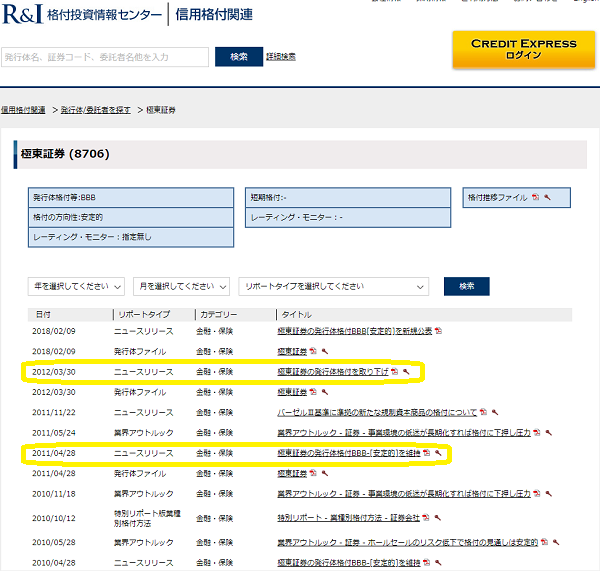The image size is (600, 571).
Task: Click key icon of 2011/05/24 業界アウトルック row
Action: pos(549,432)
